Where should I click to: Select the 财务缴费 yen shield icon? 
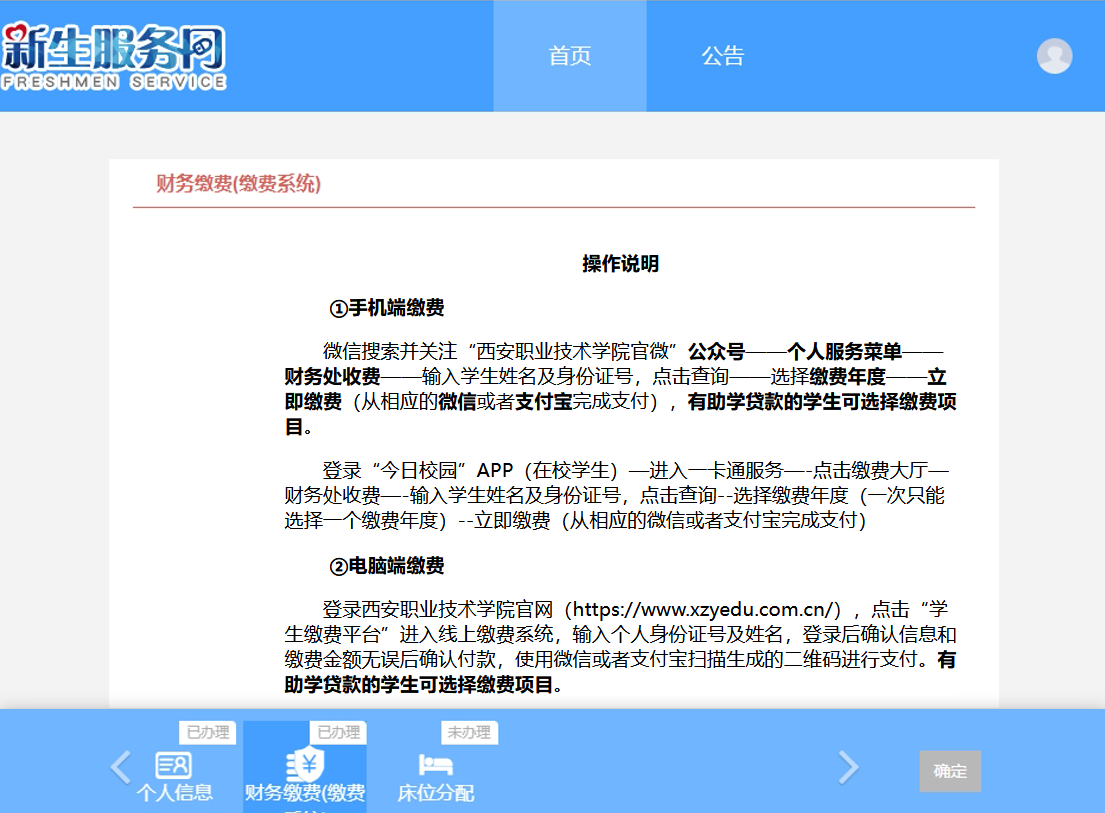pos(304,765)
